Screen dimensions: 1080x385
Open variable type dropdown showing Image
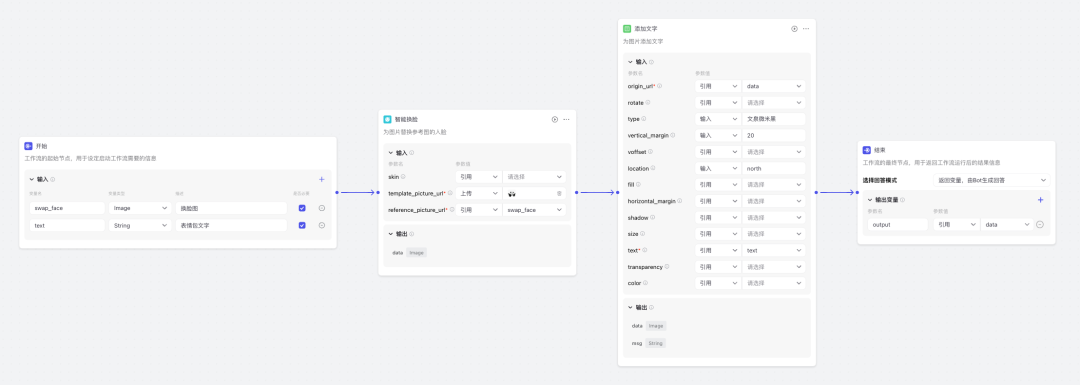pos(140,208)
